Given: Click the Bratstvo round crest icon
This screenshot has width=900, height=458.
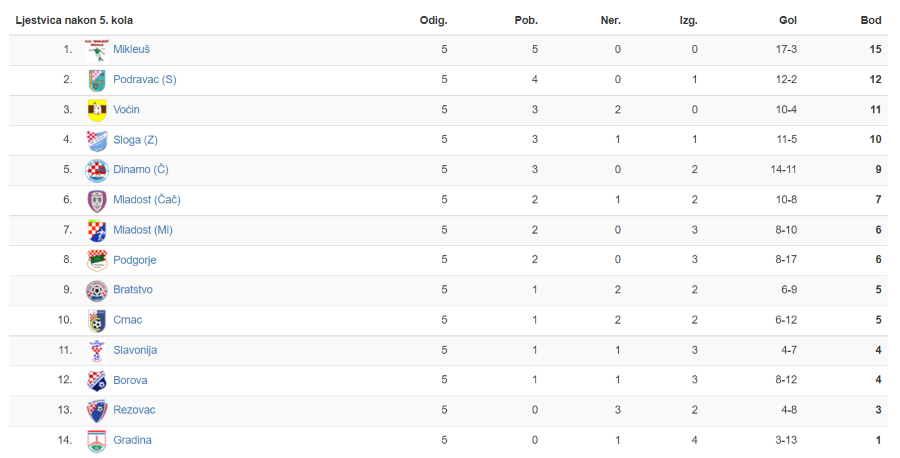Looking at the screenshot, I should click(x=96, y=291).
